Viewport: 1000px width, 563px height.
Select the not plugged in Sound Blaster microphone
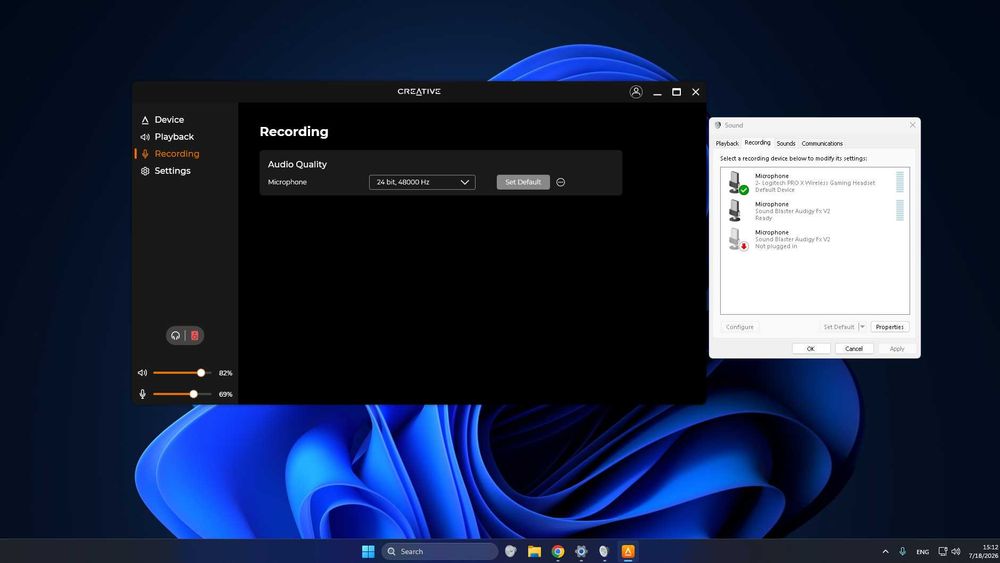coord(815,239)
